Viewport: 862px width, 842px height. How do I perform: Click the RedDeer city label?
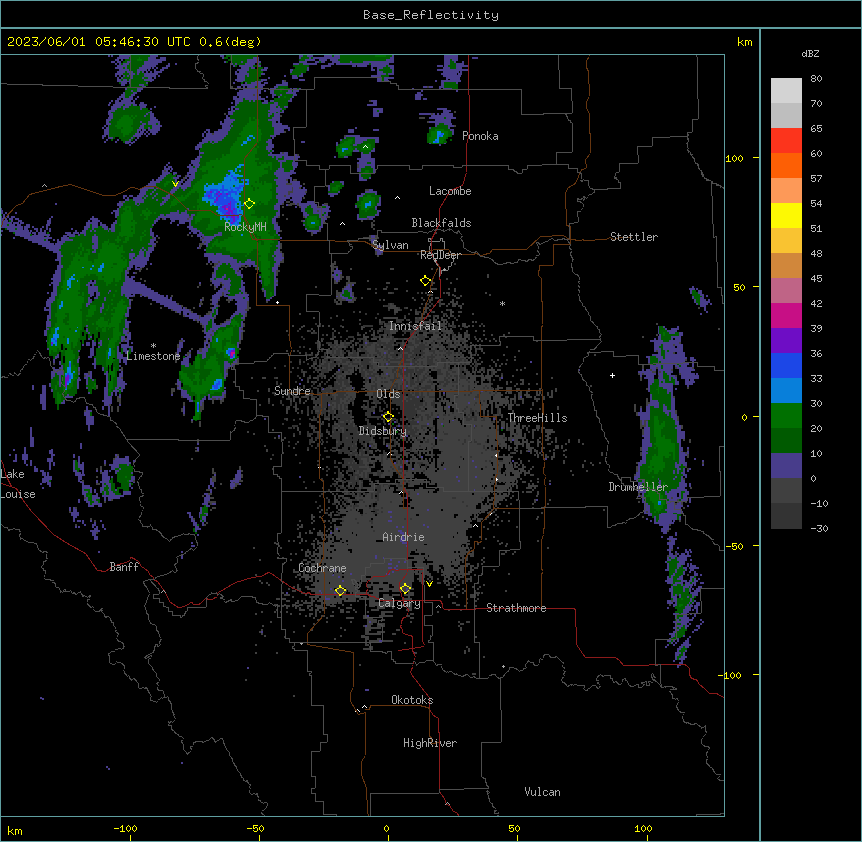tap(440, 255)
